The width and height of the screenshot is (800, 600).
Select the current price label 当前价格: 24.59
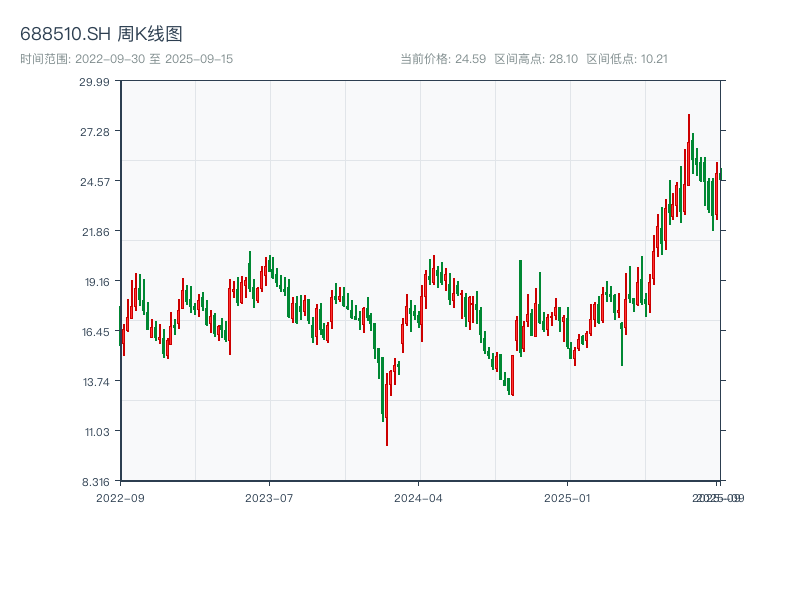443,59
